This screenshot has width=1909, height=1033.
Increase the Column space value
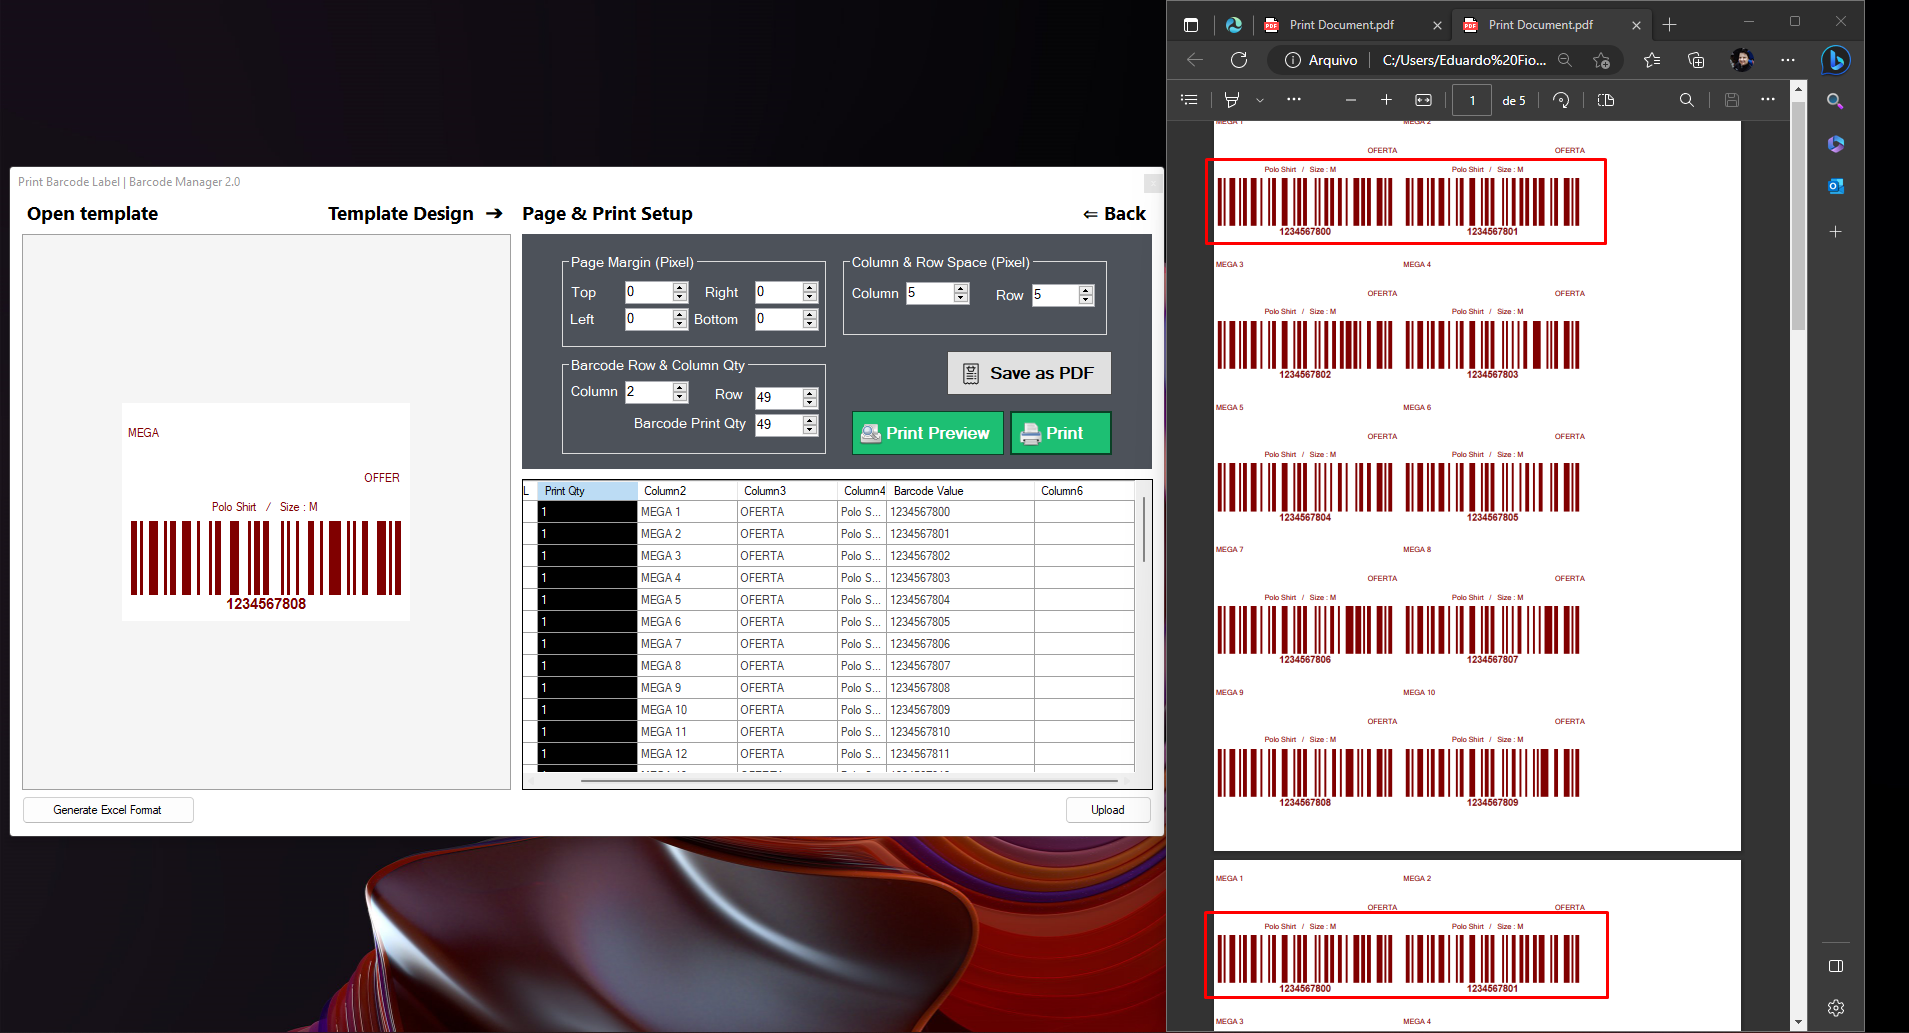click(x=961, y=288)
